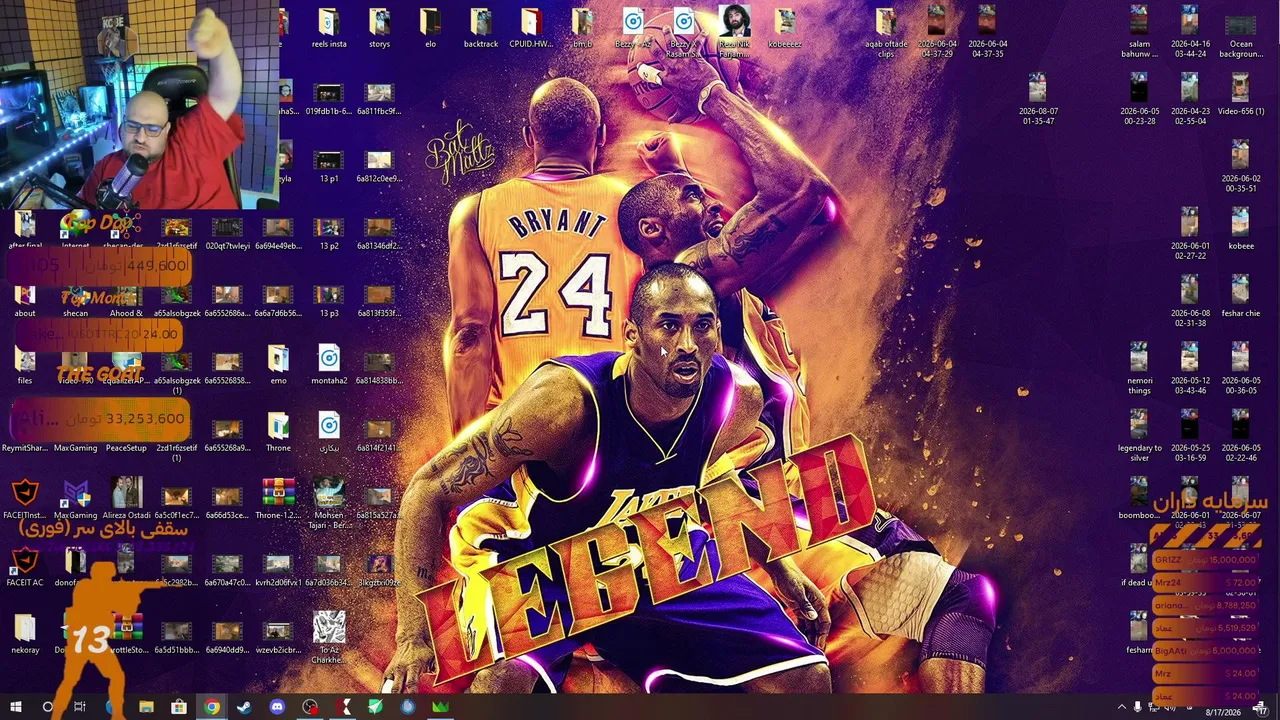
Task: Open Discord from the taskbar
Action: tap(277, 707)
